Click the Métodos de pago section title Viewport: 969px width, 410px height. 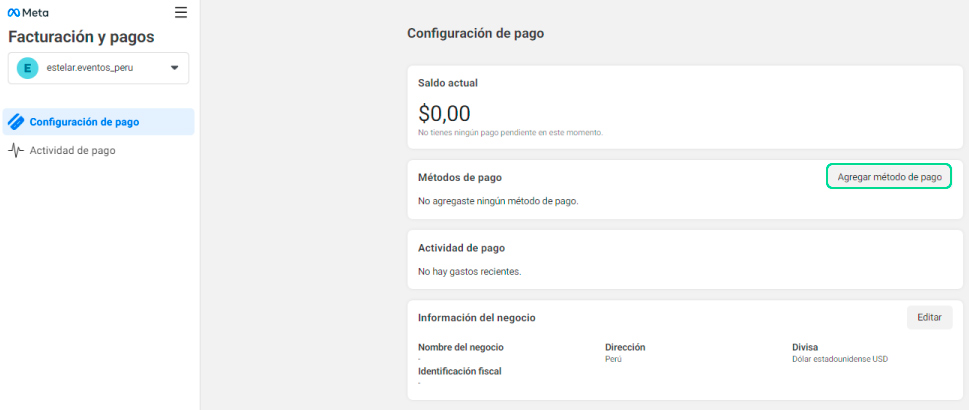coord(459,177)
